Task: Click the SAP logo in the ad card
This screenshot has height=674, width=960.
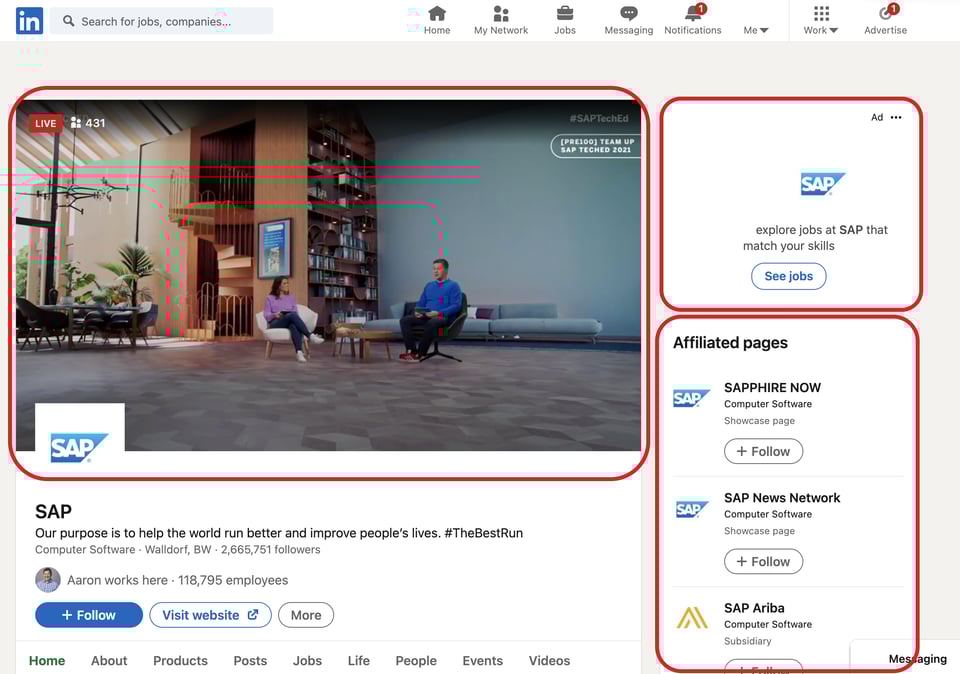Action: (x=822, y=184)
